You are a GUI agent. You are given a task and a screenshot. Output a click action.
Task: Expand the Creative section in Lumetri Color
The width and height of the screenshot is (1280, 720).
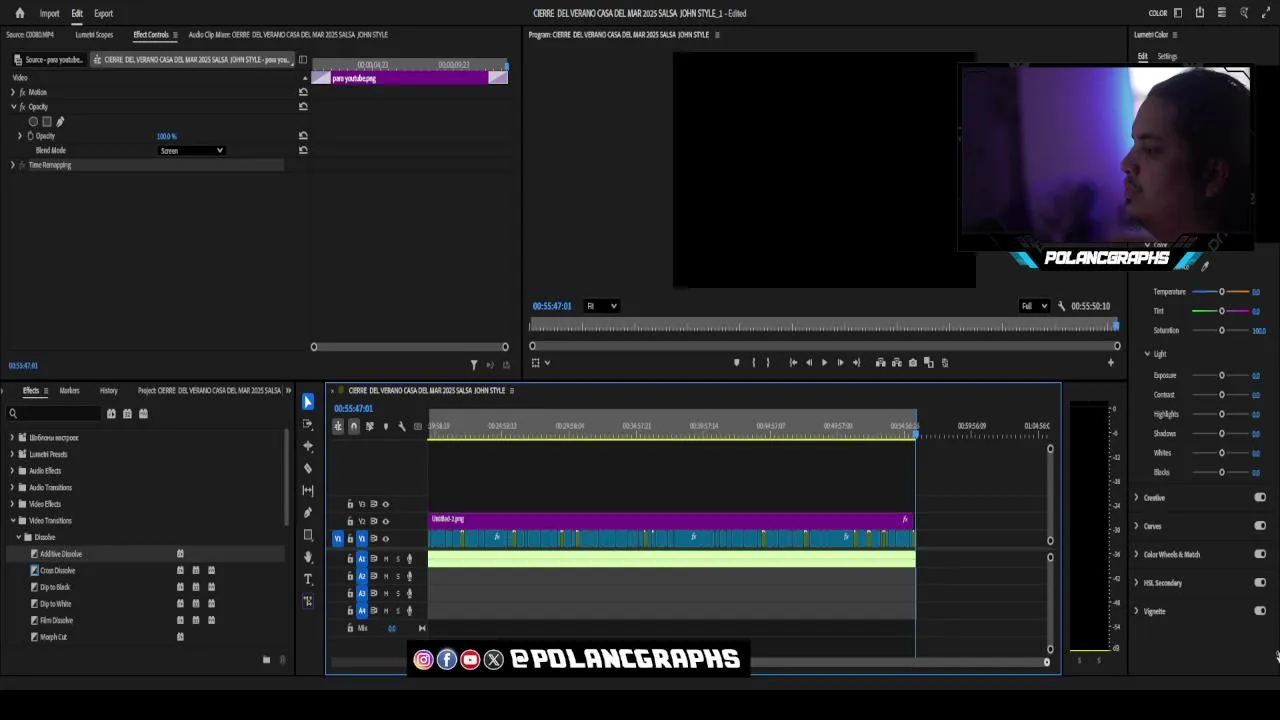coord(1136,497)
